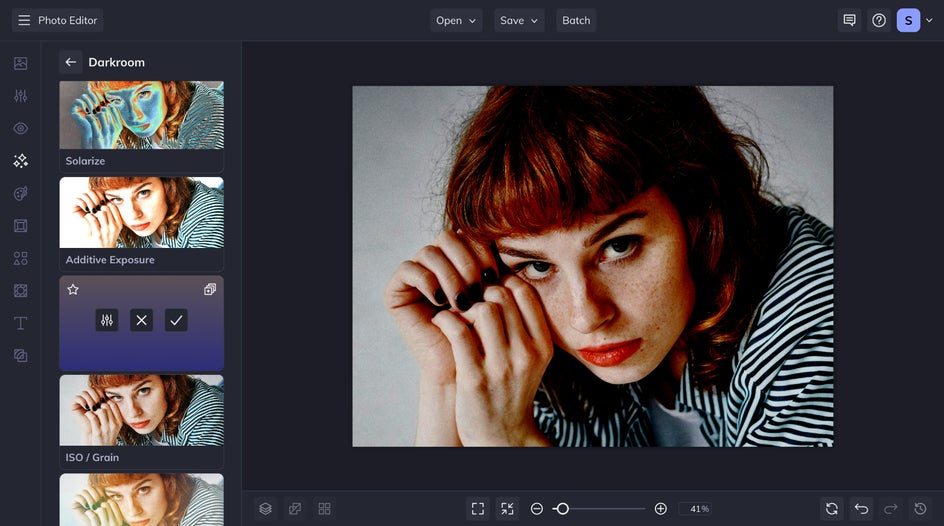
Task: Open the Photo Editor hamburger menu
Action: pyautogui.click(x=24, y=20)
